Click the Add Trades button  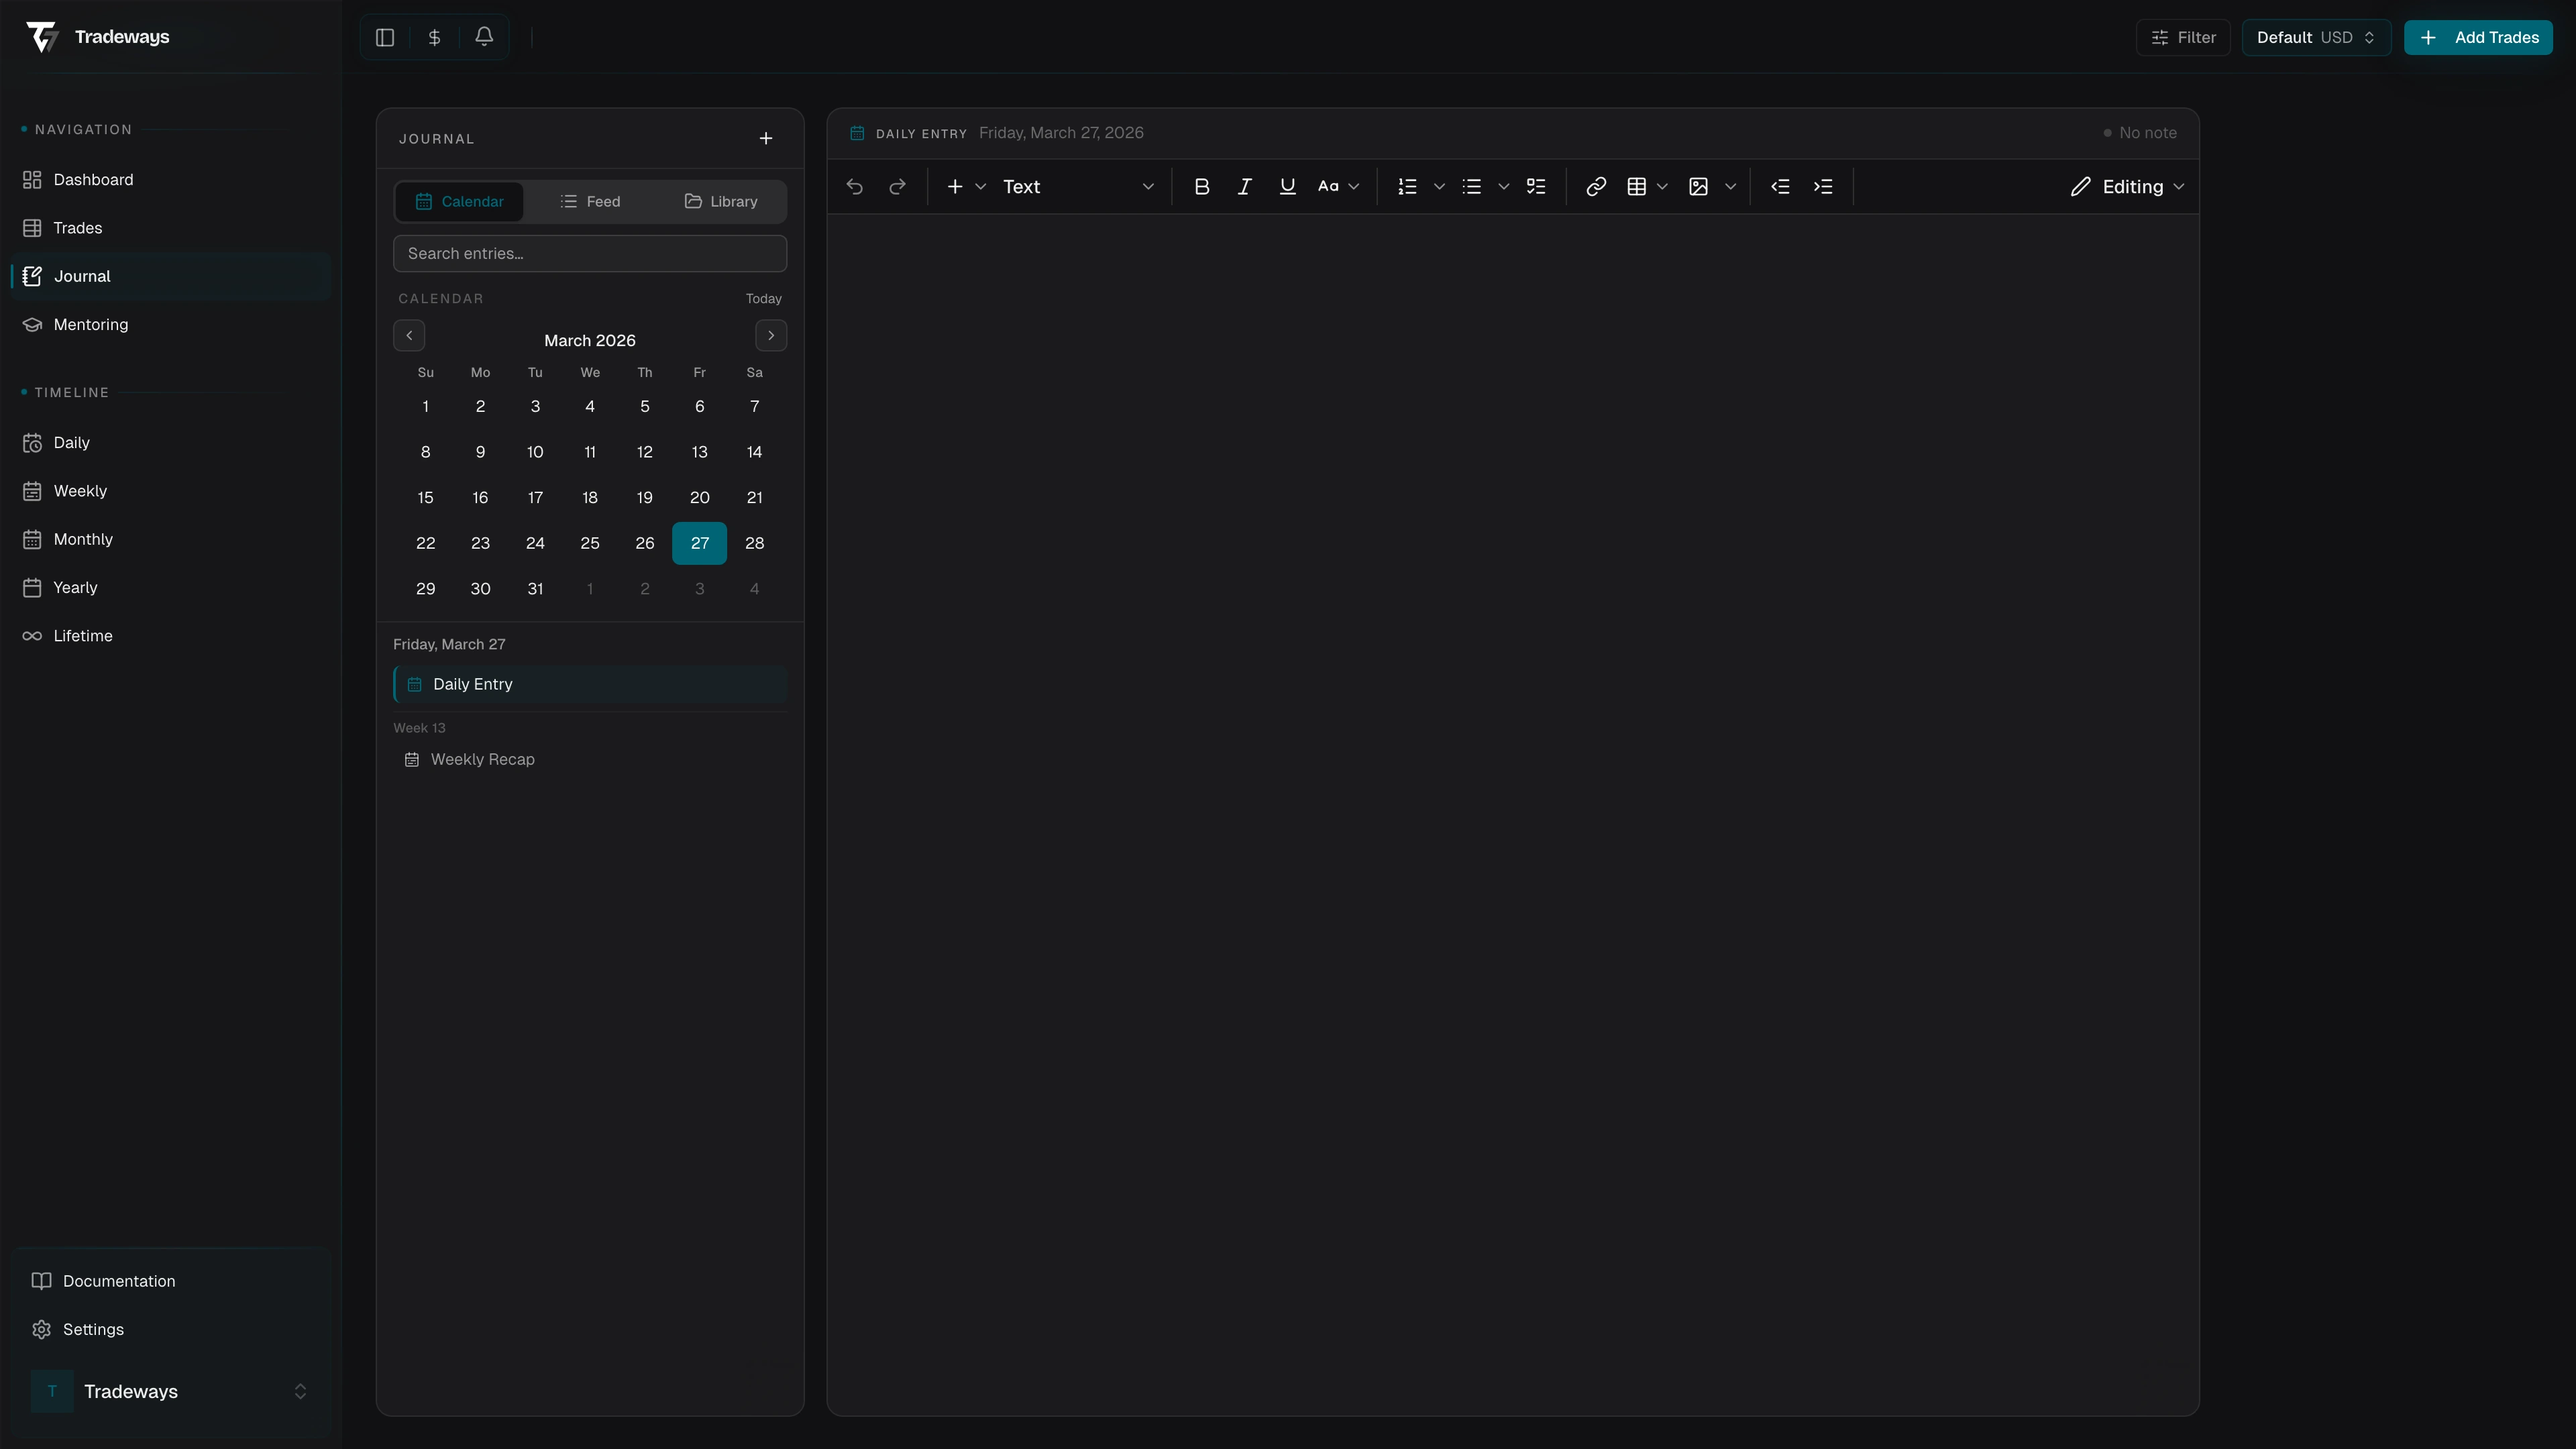coord(2479,37)
